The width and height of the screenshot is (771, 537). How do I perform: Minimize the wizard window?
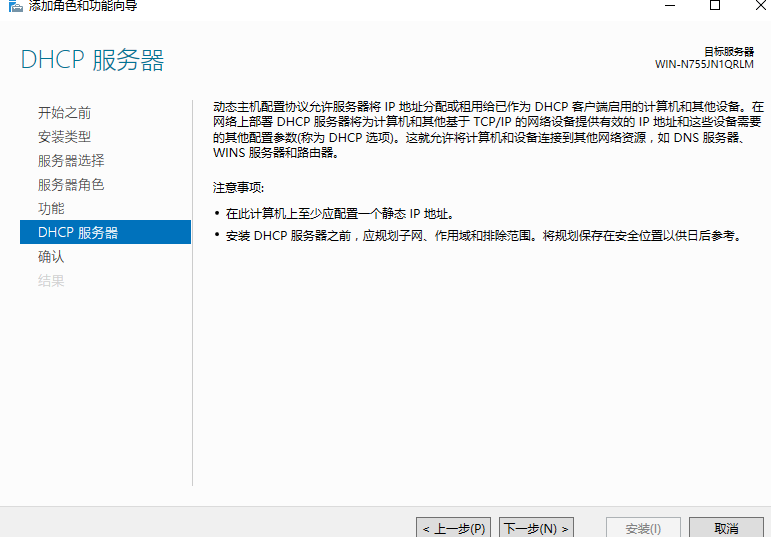670,5
